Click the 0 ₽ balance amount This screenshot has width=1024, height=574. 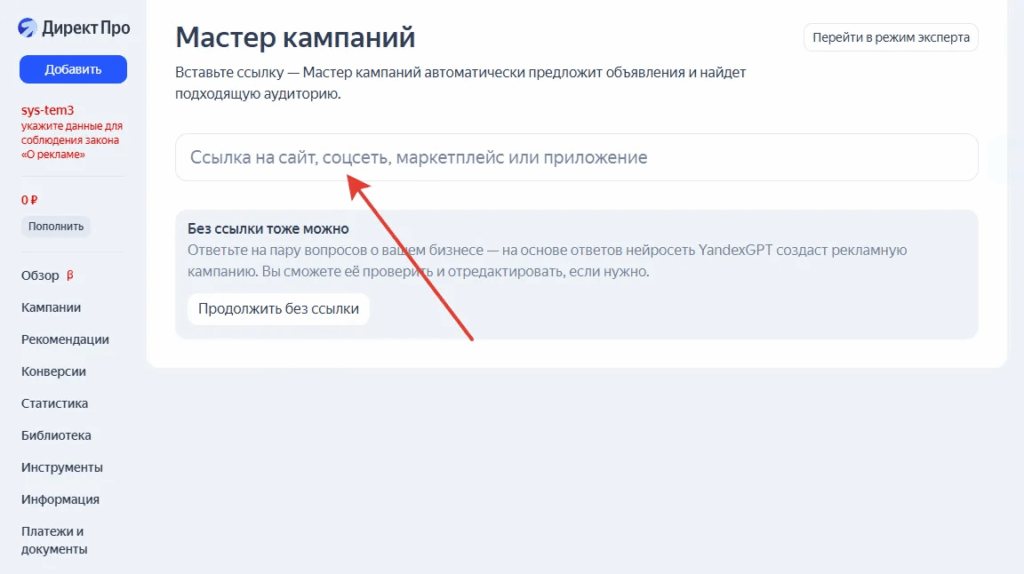(x=29, y=200)
